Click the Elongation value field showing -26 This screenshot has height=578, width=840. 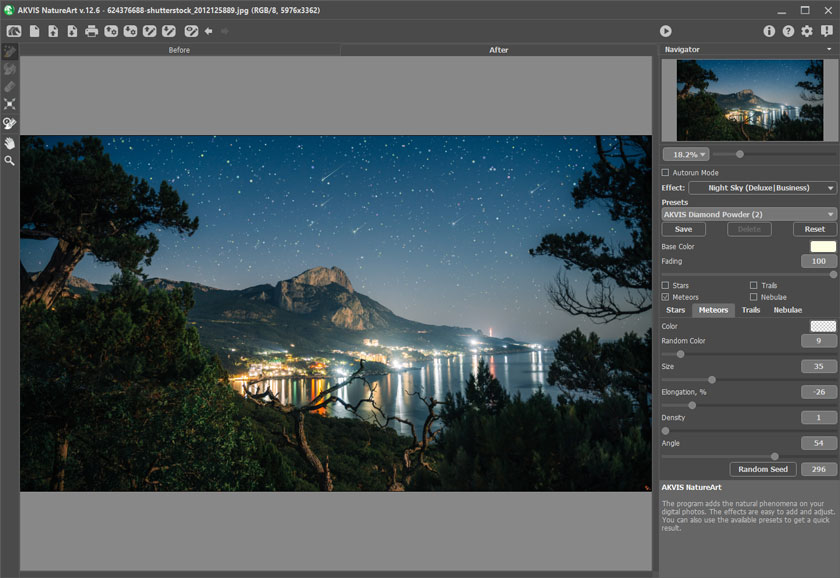[819, 392]
